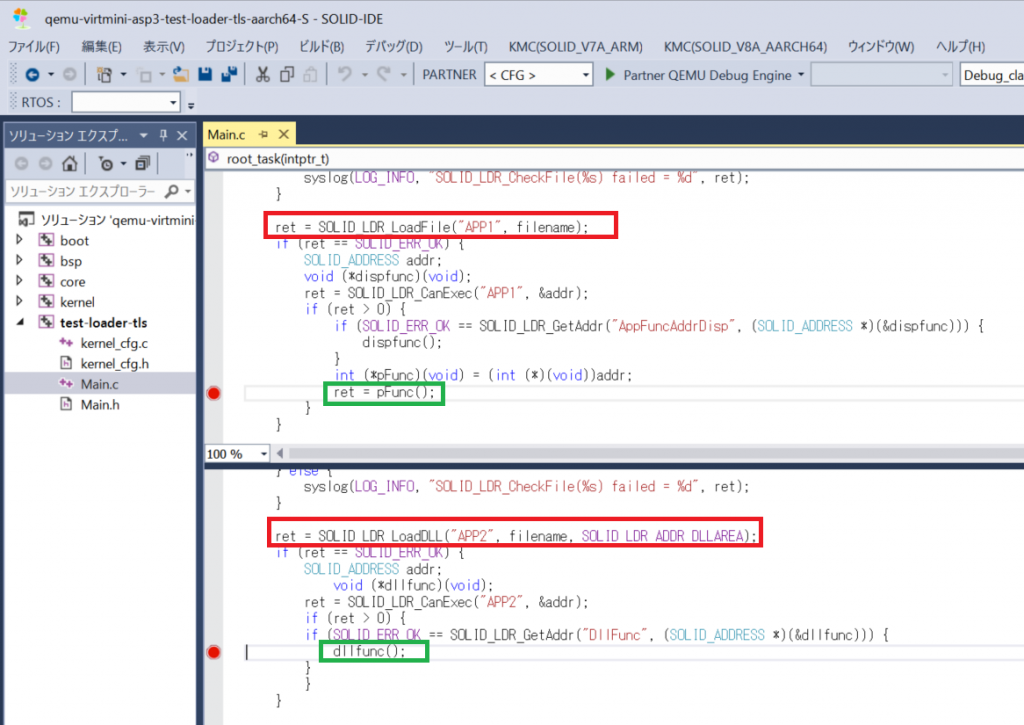Image resolution: width=1024 pixels, height=725 pixels.
Task: Click the Collapse All icon in Solution Explorer
Action: coord(141,164)
